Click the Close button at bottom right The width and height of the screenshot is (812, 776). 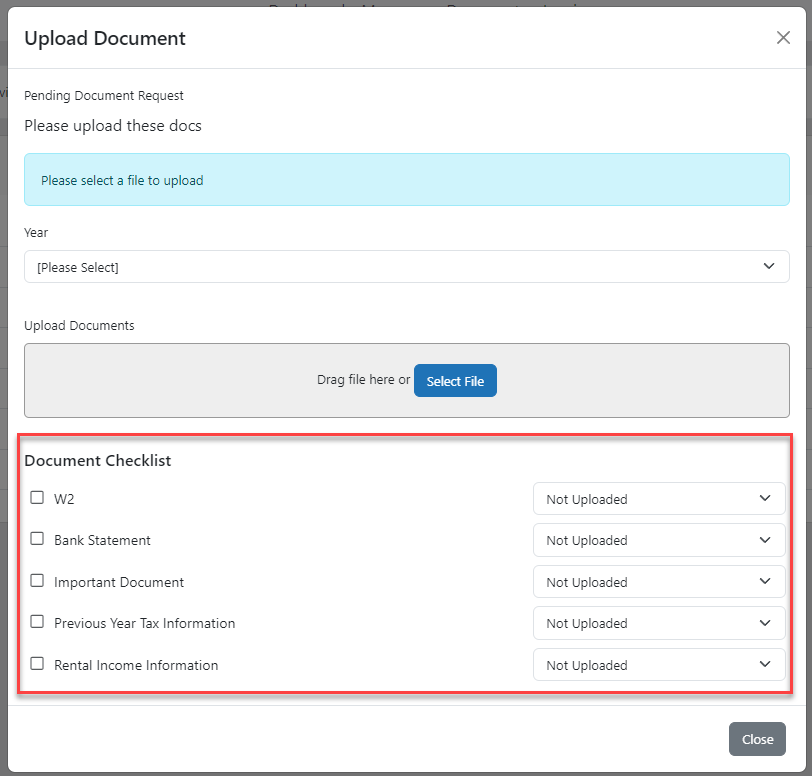coord(757,738)
